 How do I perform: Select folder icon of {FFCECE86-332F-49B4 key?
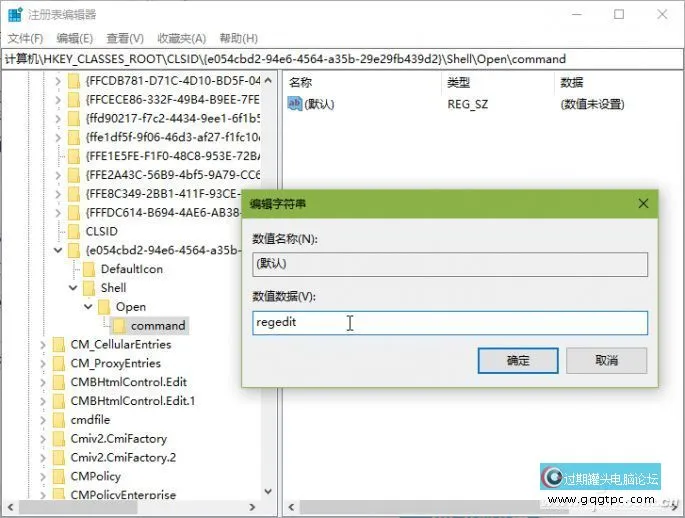[74, 100]
